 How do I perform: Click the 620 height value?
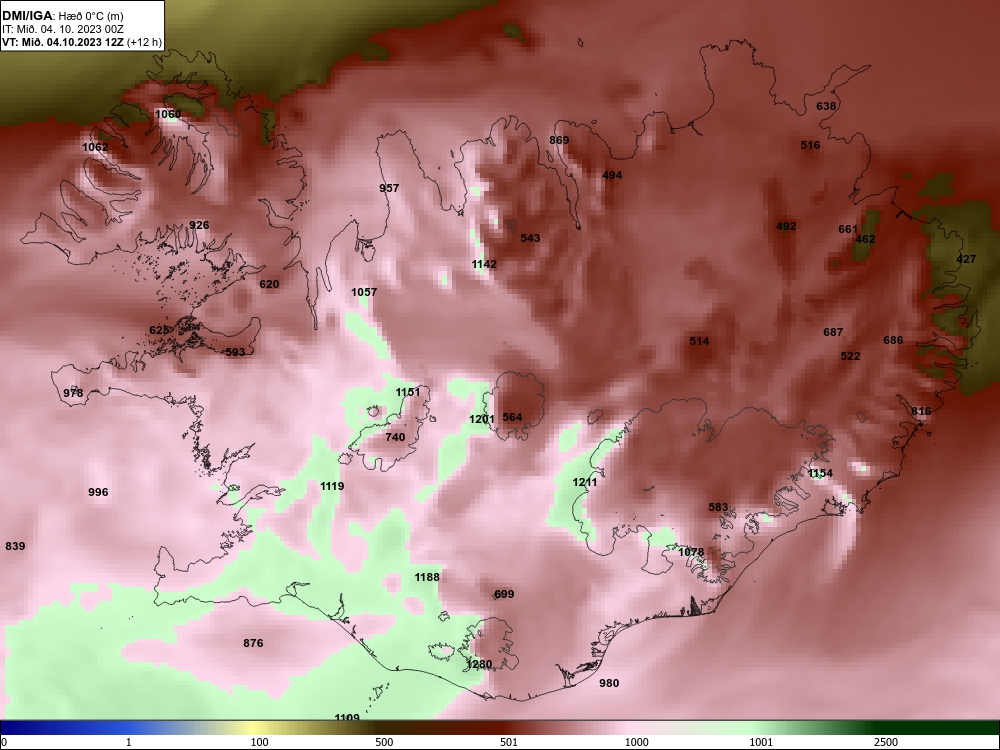tap(269, 284)
